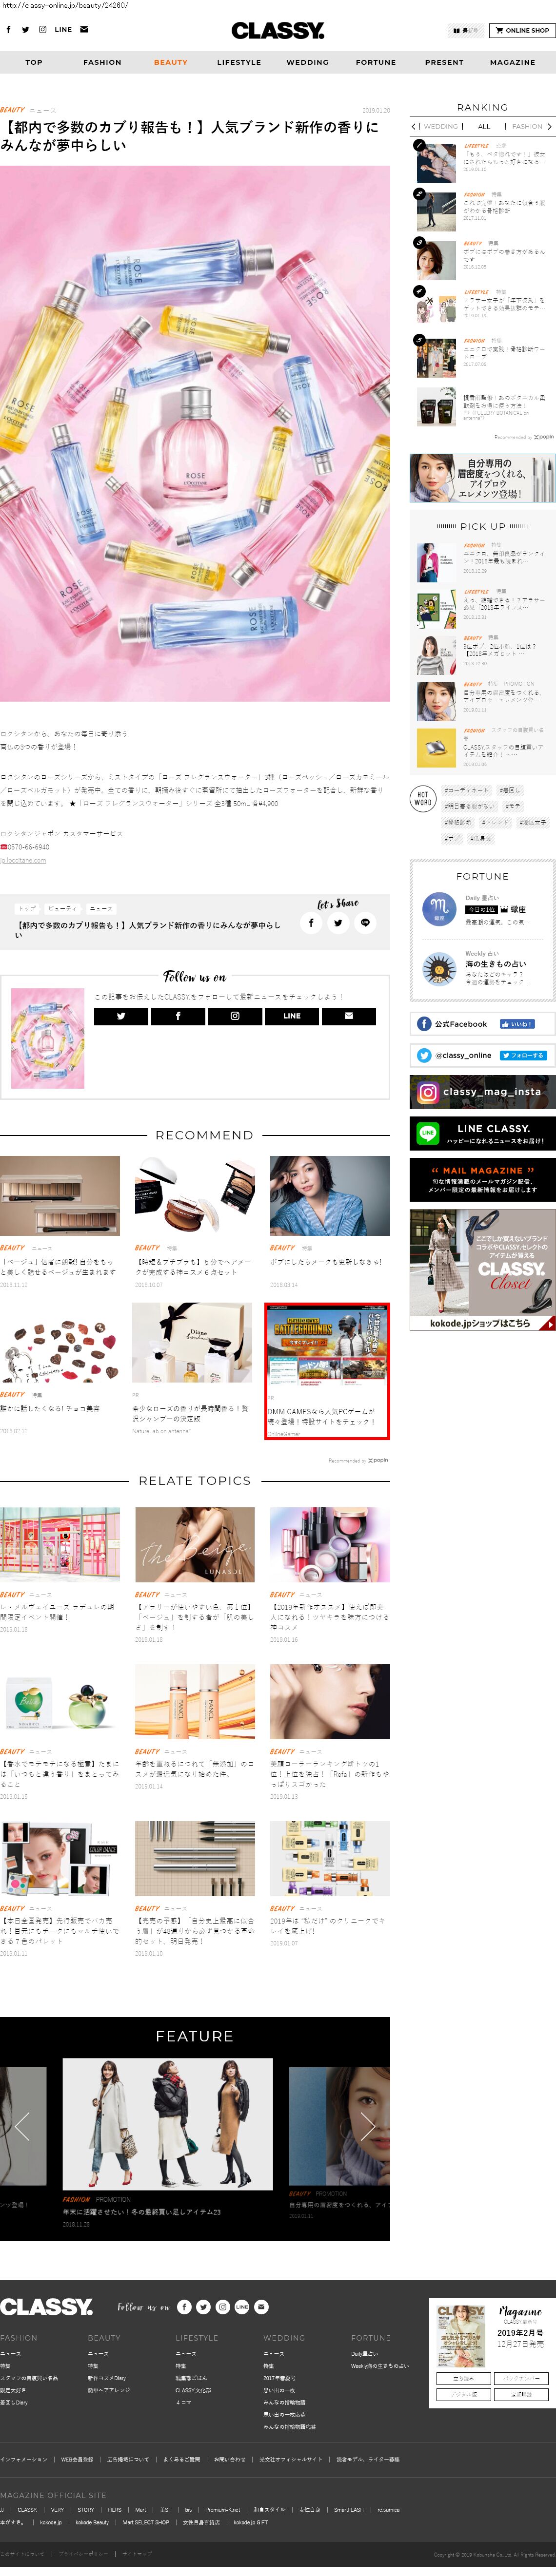Switch ranking to the WEDDING category
The height and width of the screenshot is (2576, 556).
[x=441, y=127]
